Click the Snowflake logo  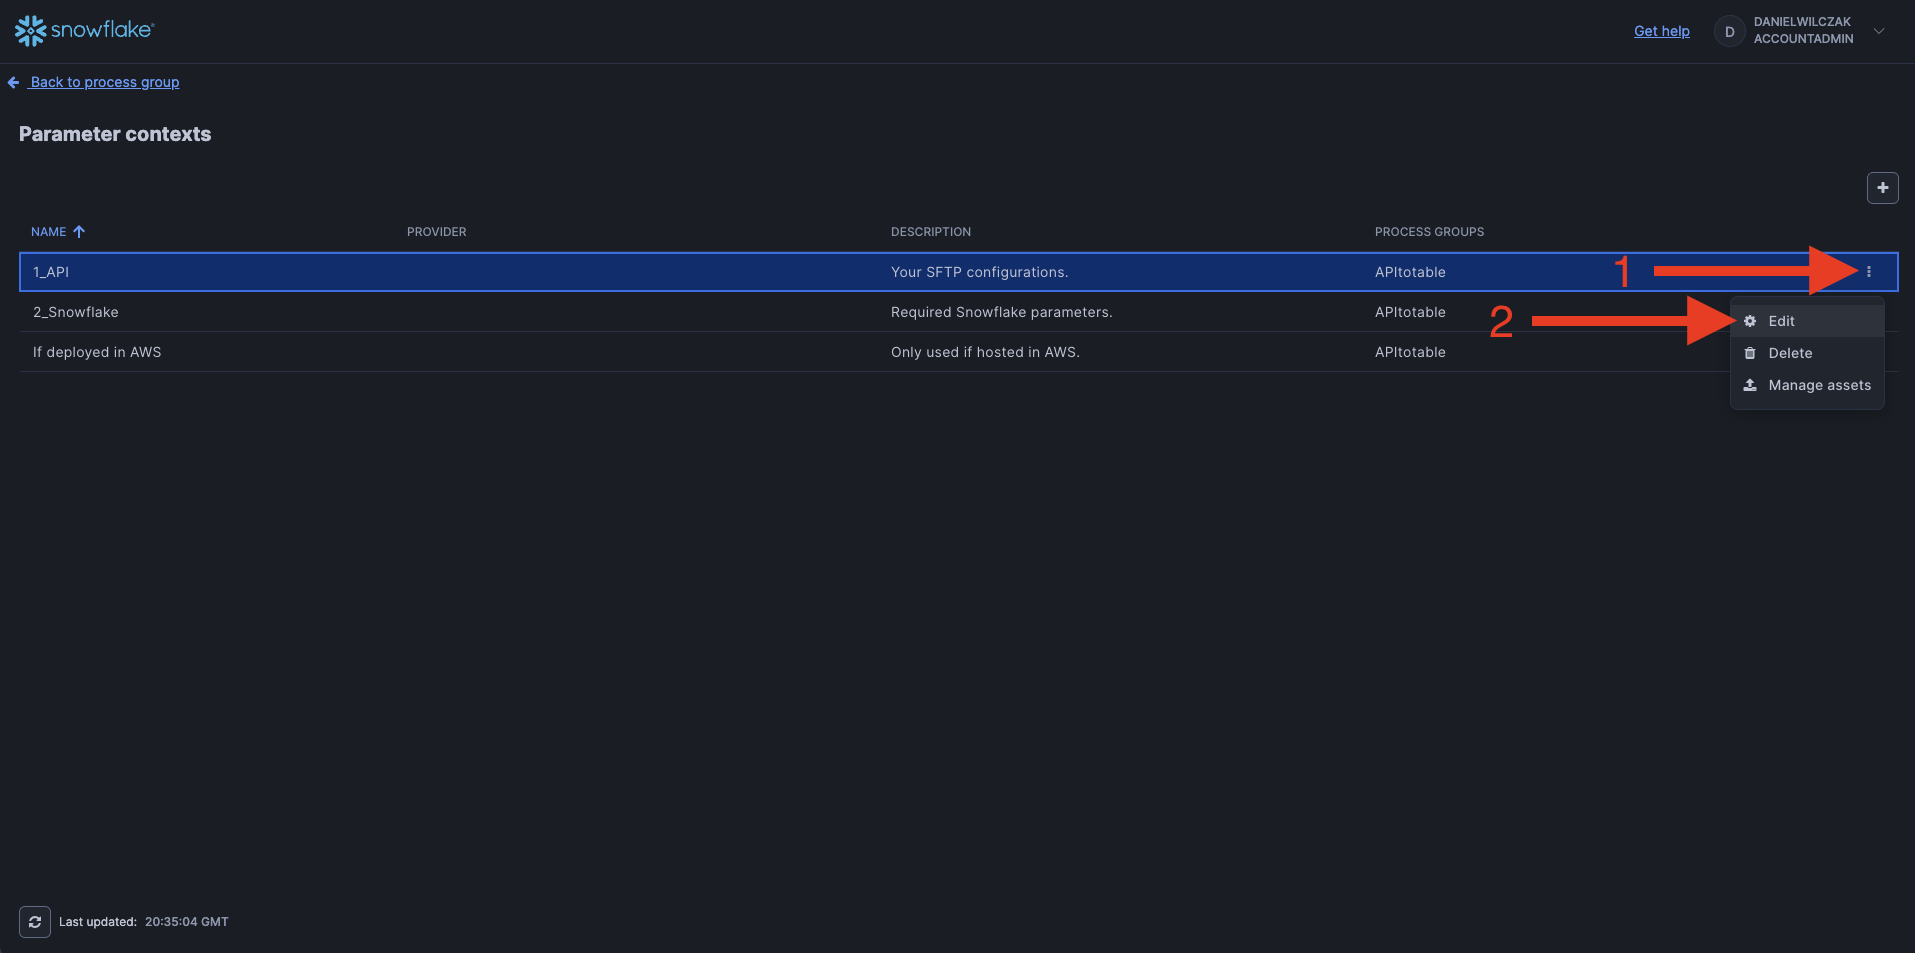84,31
